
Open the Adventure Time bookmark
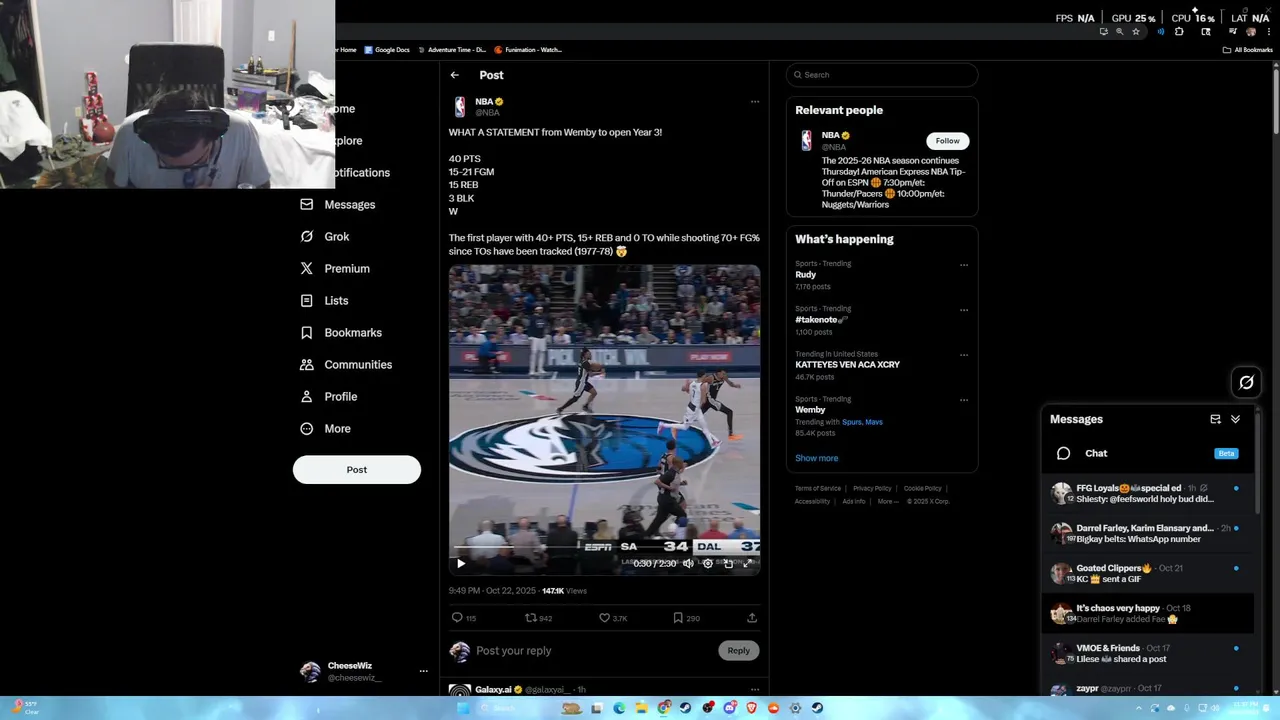(x=452, y=50)
